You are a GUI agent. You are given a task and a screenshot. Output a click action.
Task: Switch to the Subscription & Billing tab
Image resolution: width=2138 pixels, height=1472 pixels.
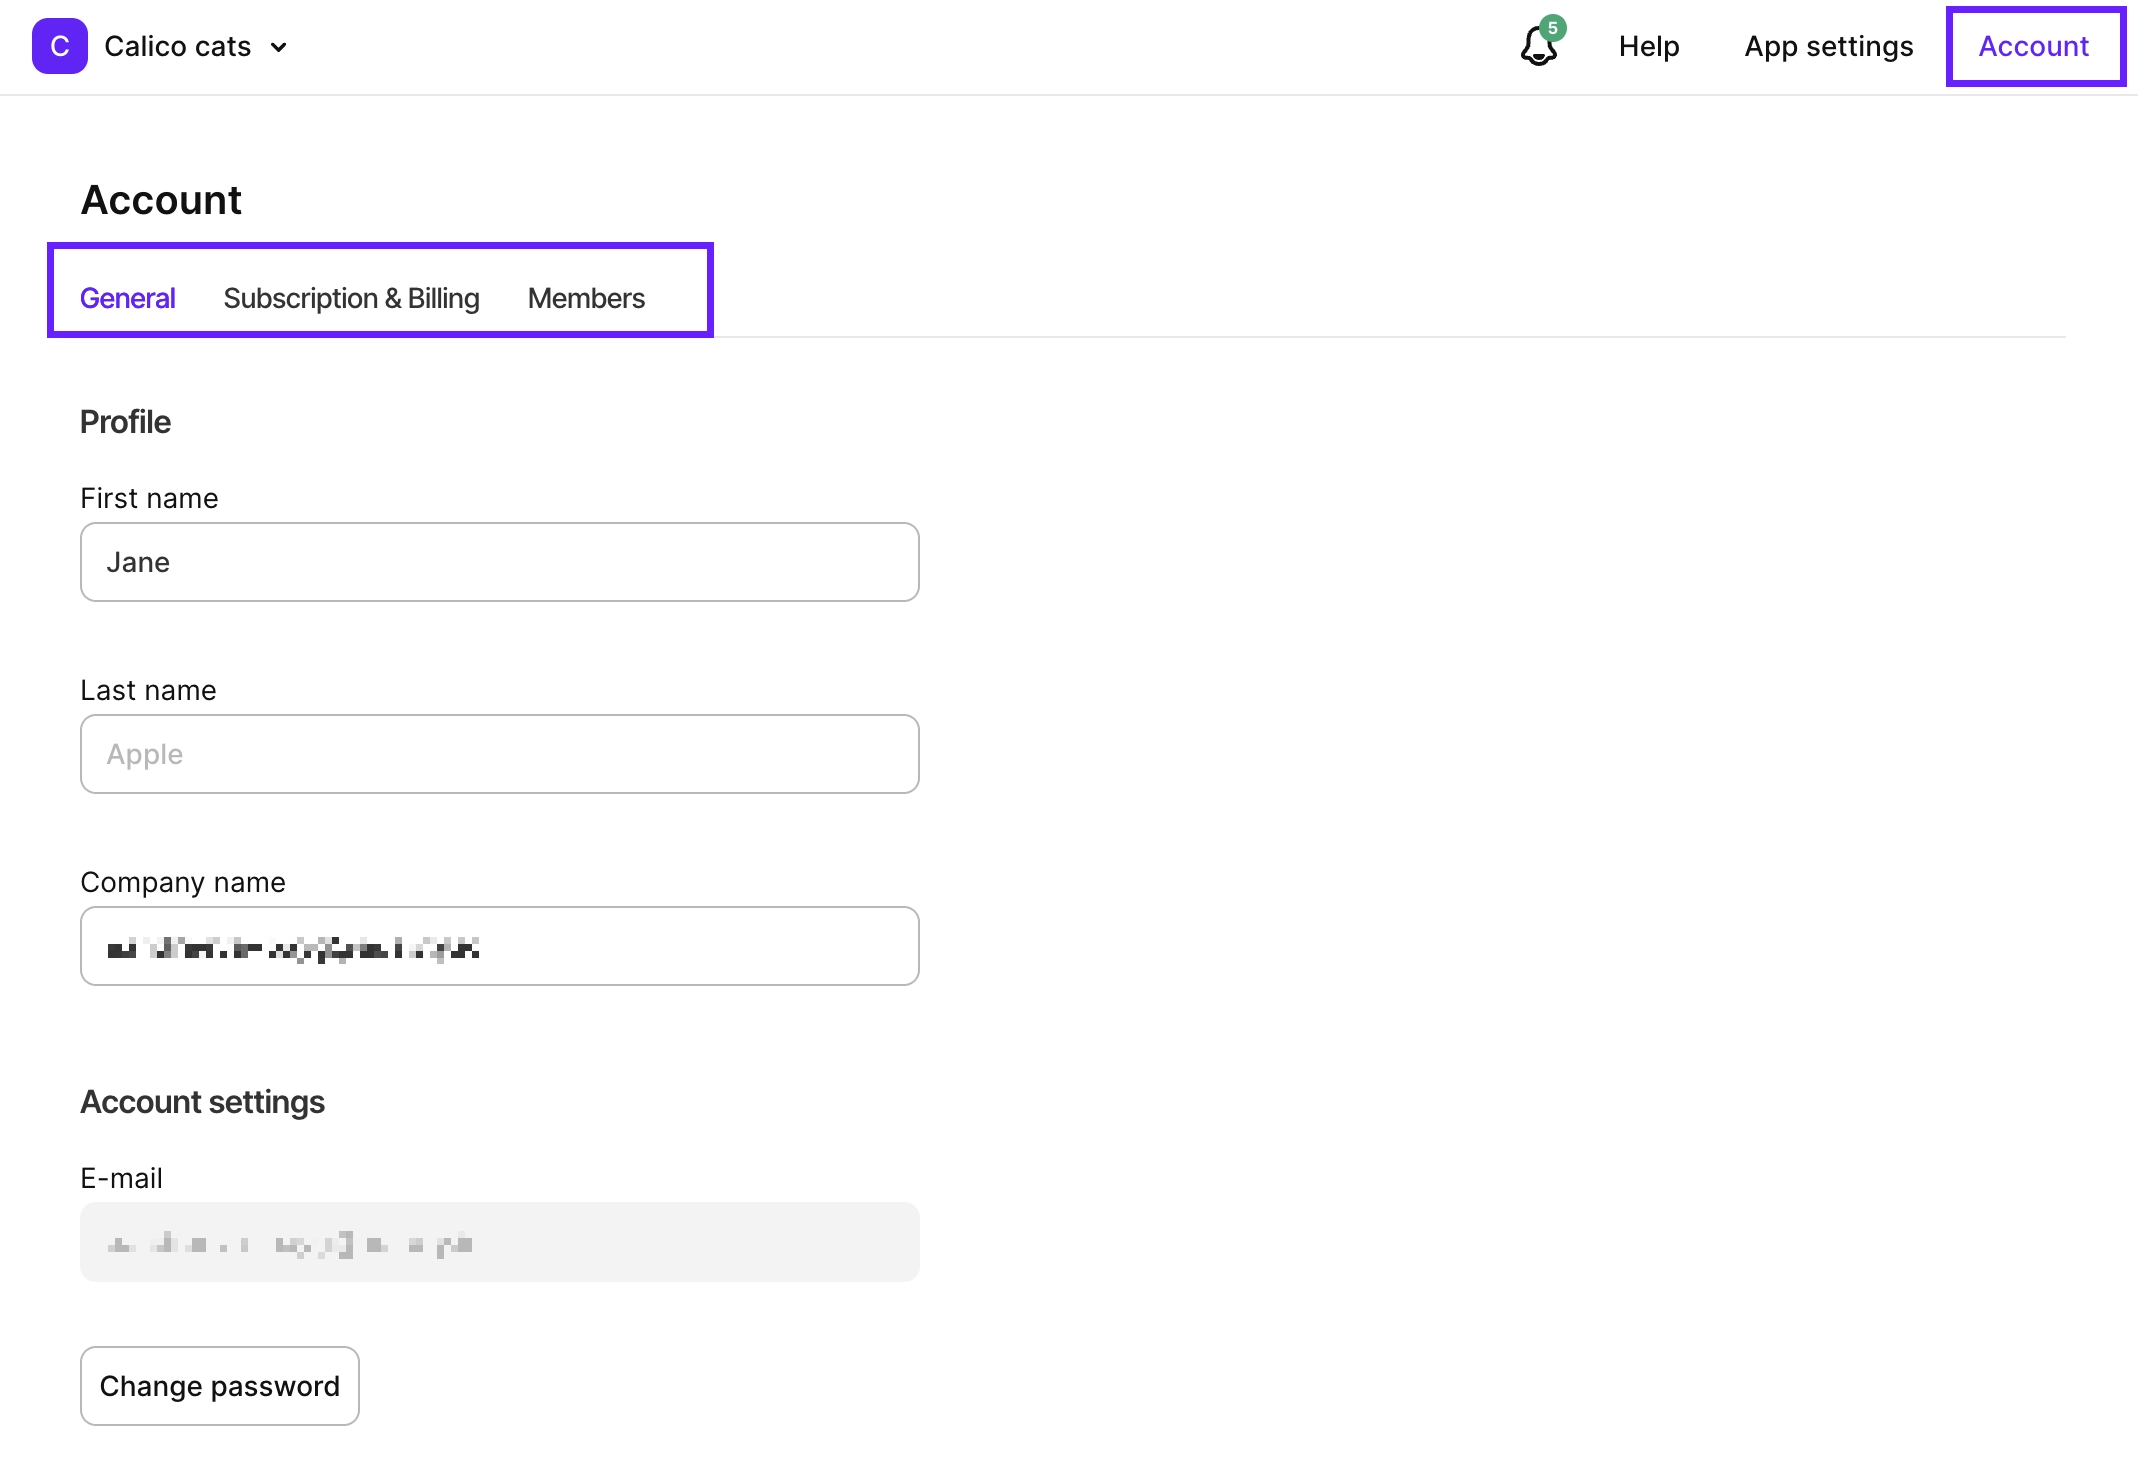(x=352, y=298)
